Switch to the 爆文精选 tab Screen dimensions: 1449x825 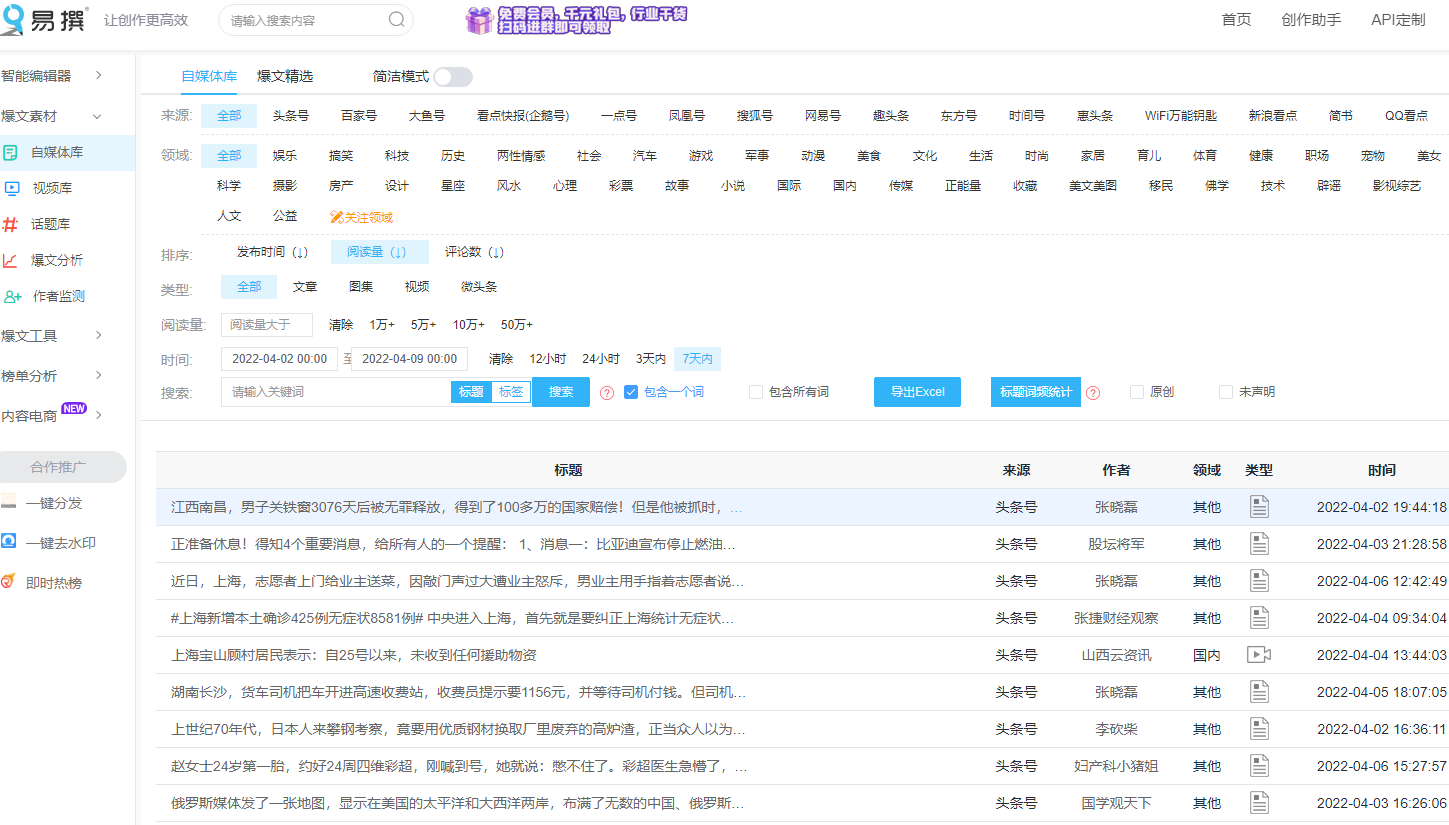pyautogui.click(x=287, y=75)
